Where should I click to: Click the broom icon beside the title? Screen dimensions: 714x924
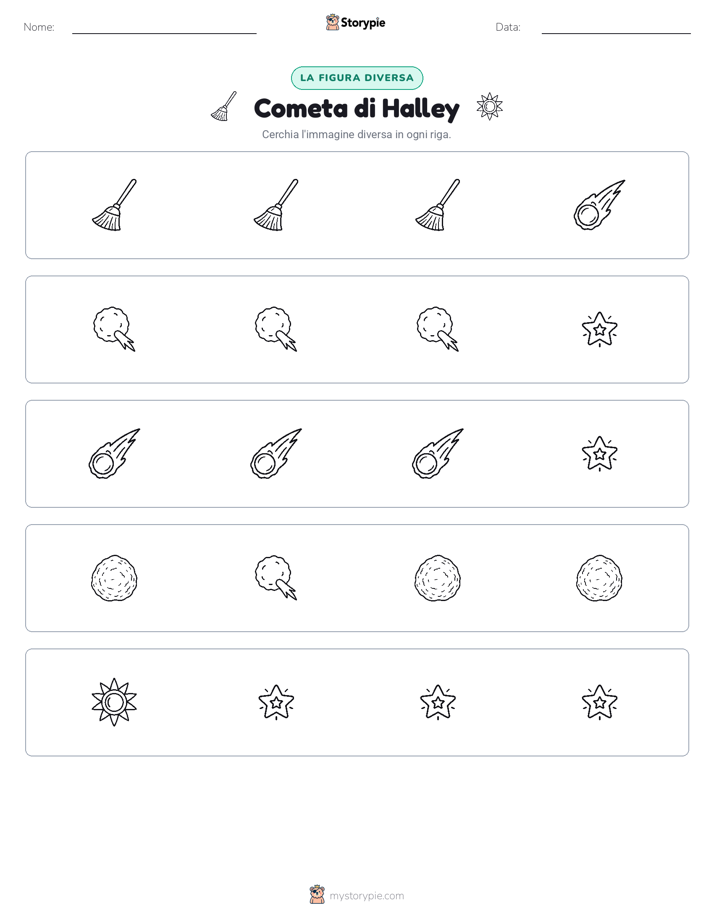(x=224, y=107)
